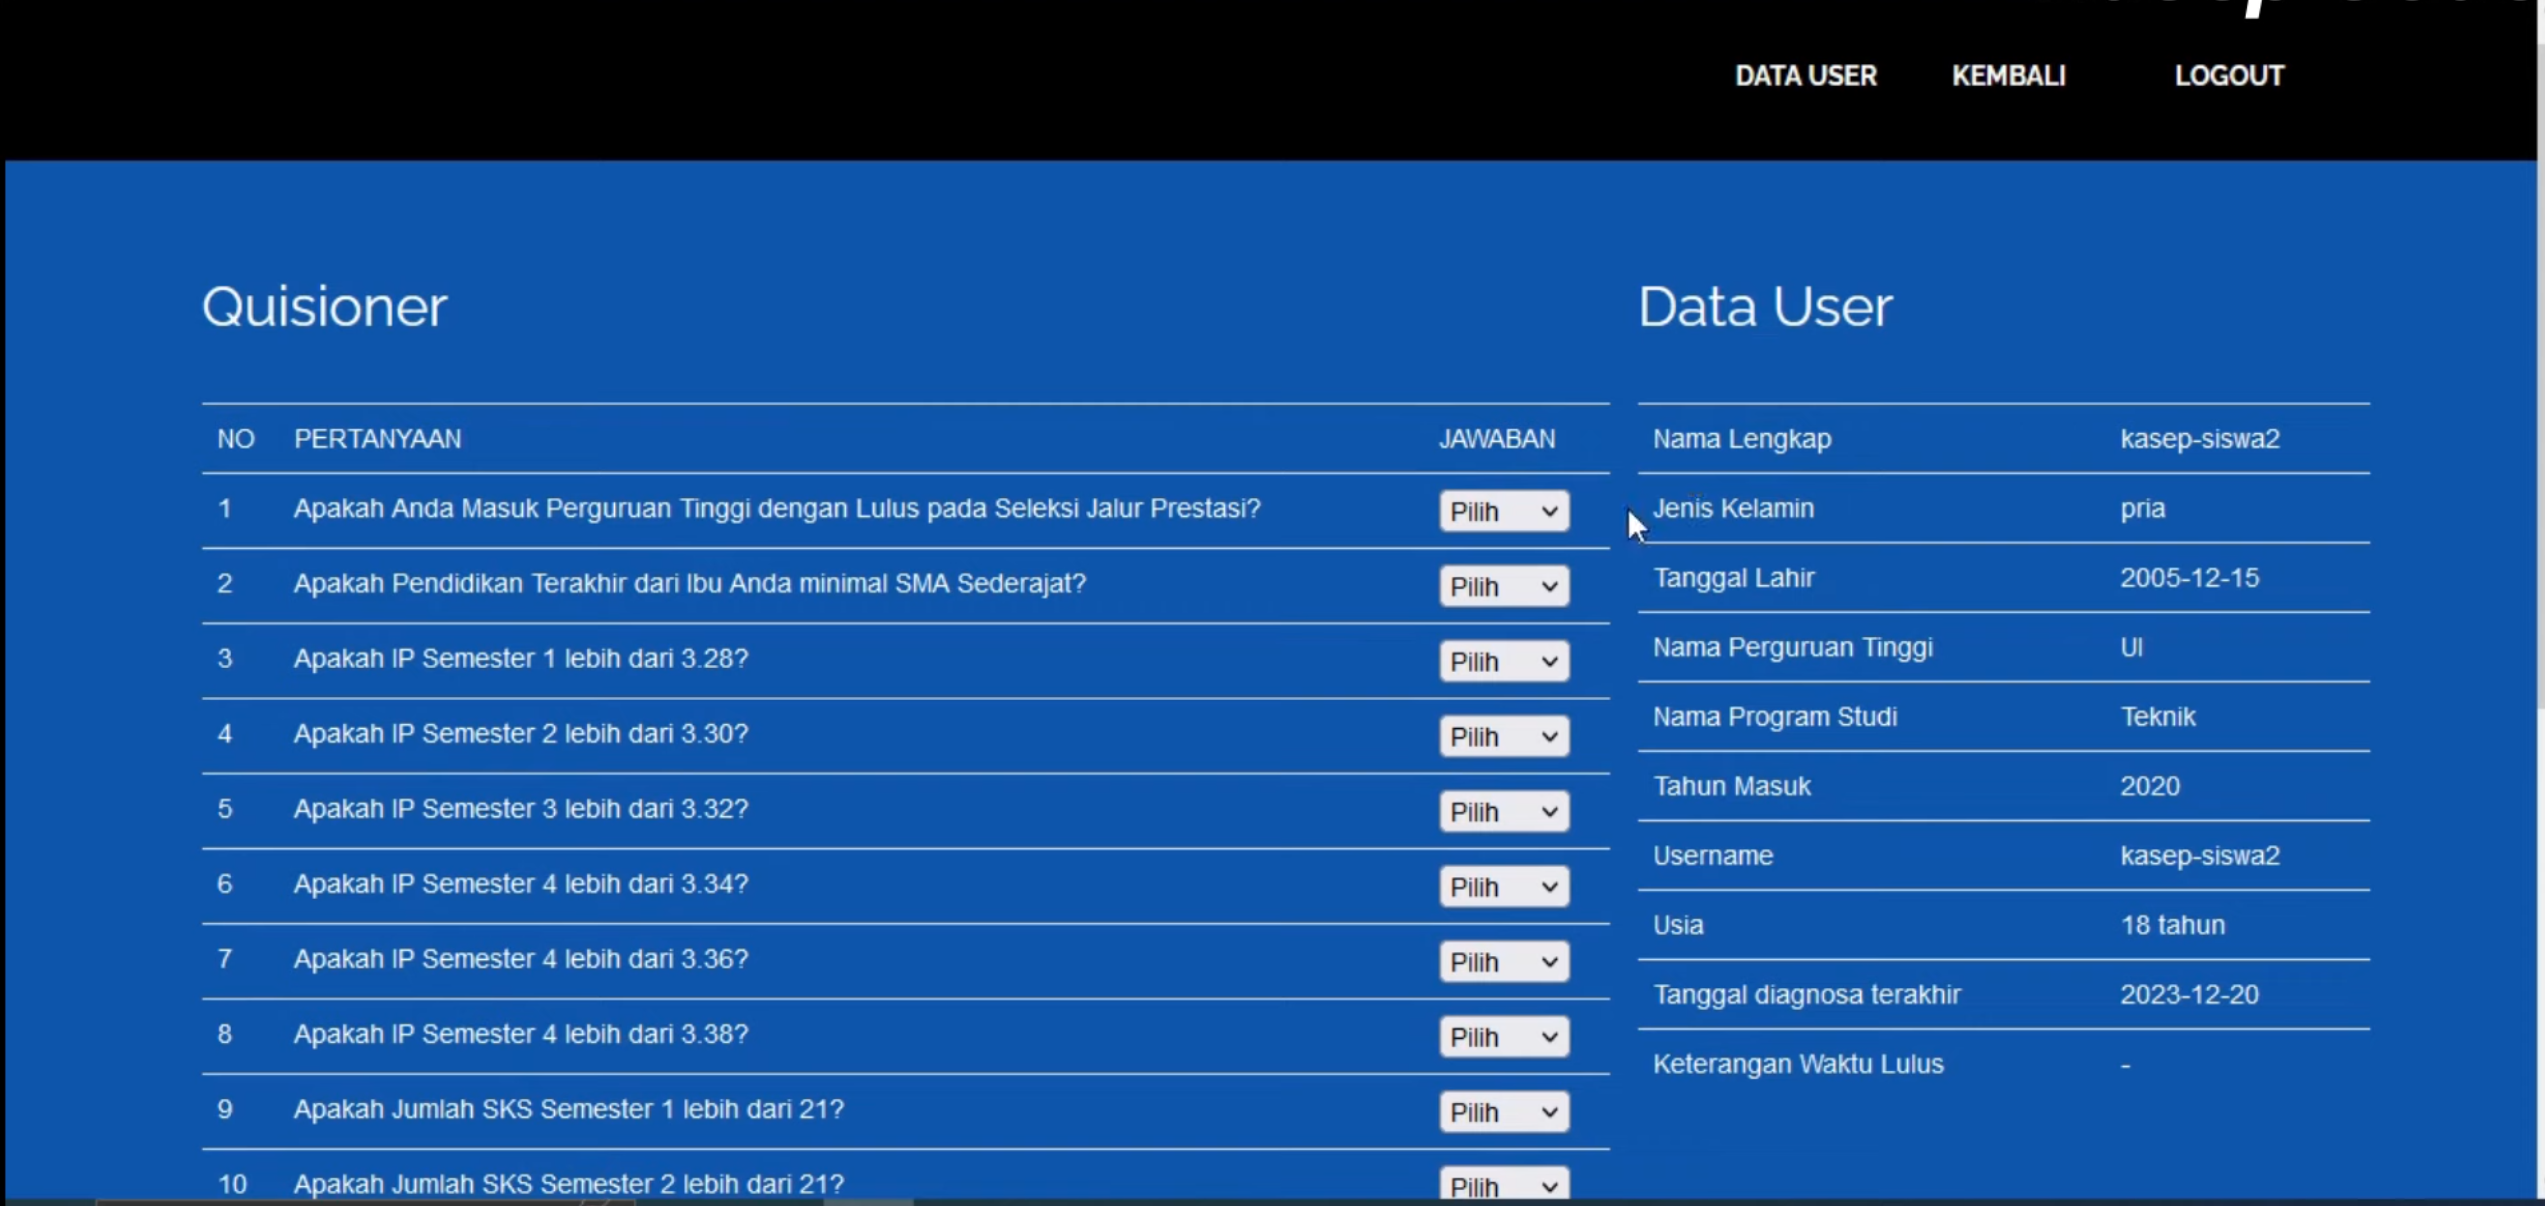Open Pilih dropdown for question 7 (3.36)

(x=1504, y=961)
